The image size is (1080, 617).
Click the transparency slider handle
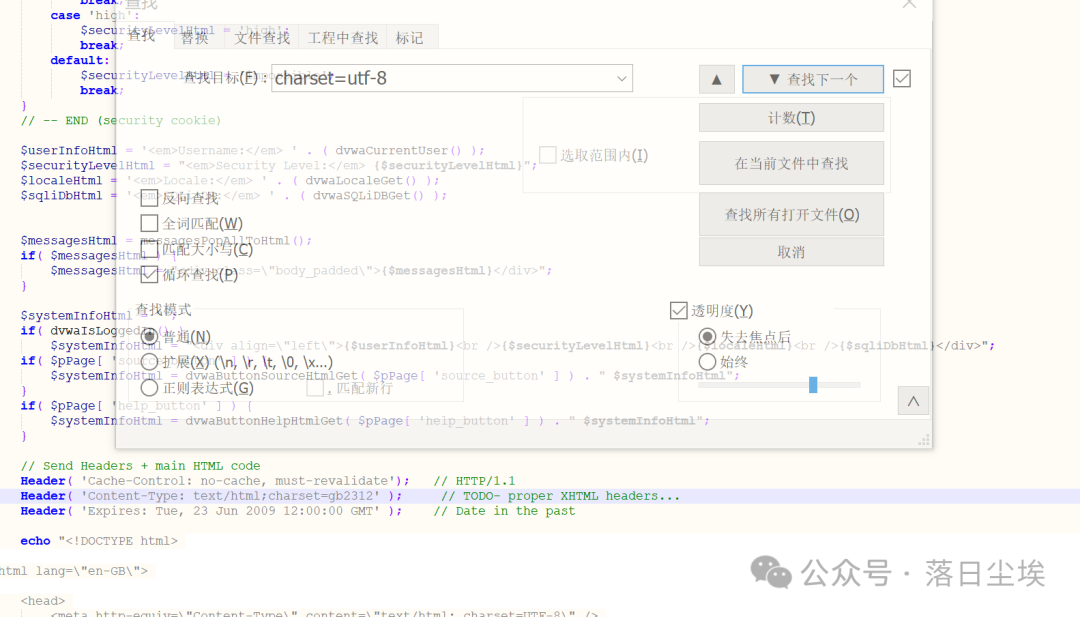click(x=813, y=385)
